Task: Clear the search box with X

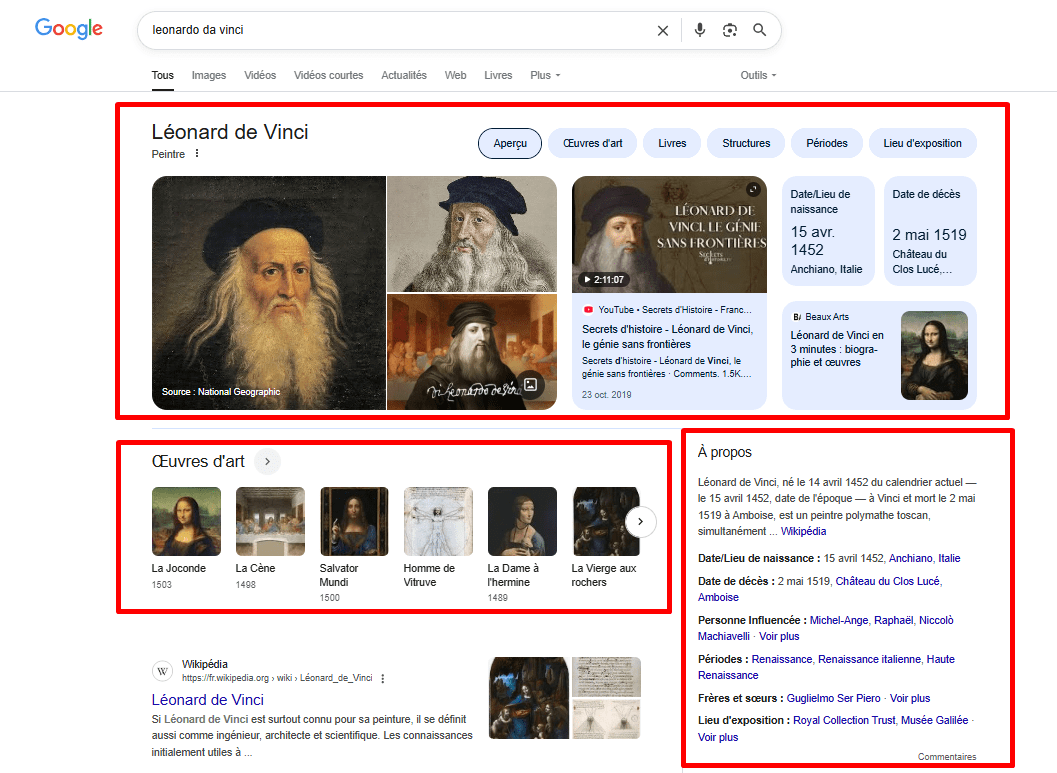Action: point(663,30)
